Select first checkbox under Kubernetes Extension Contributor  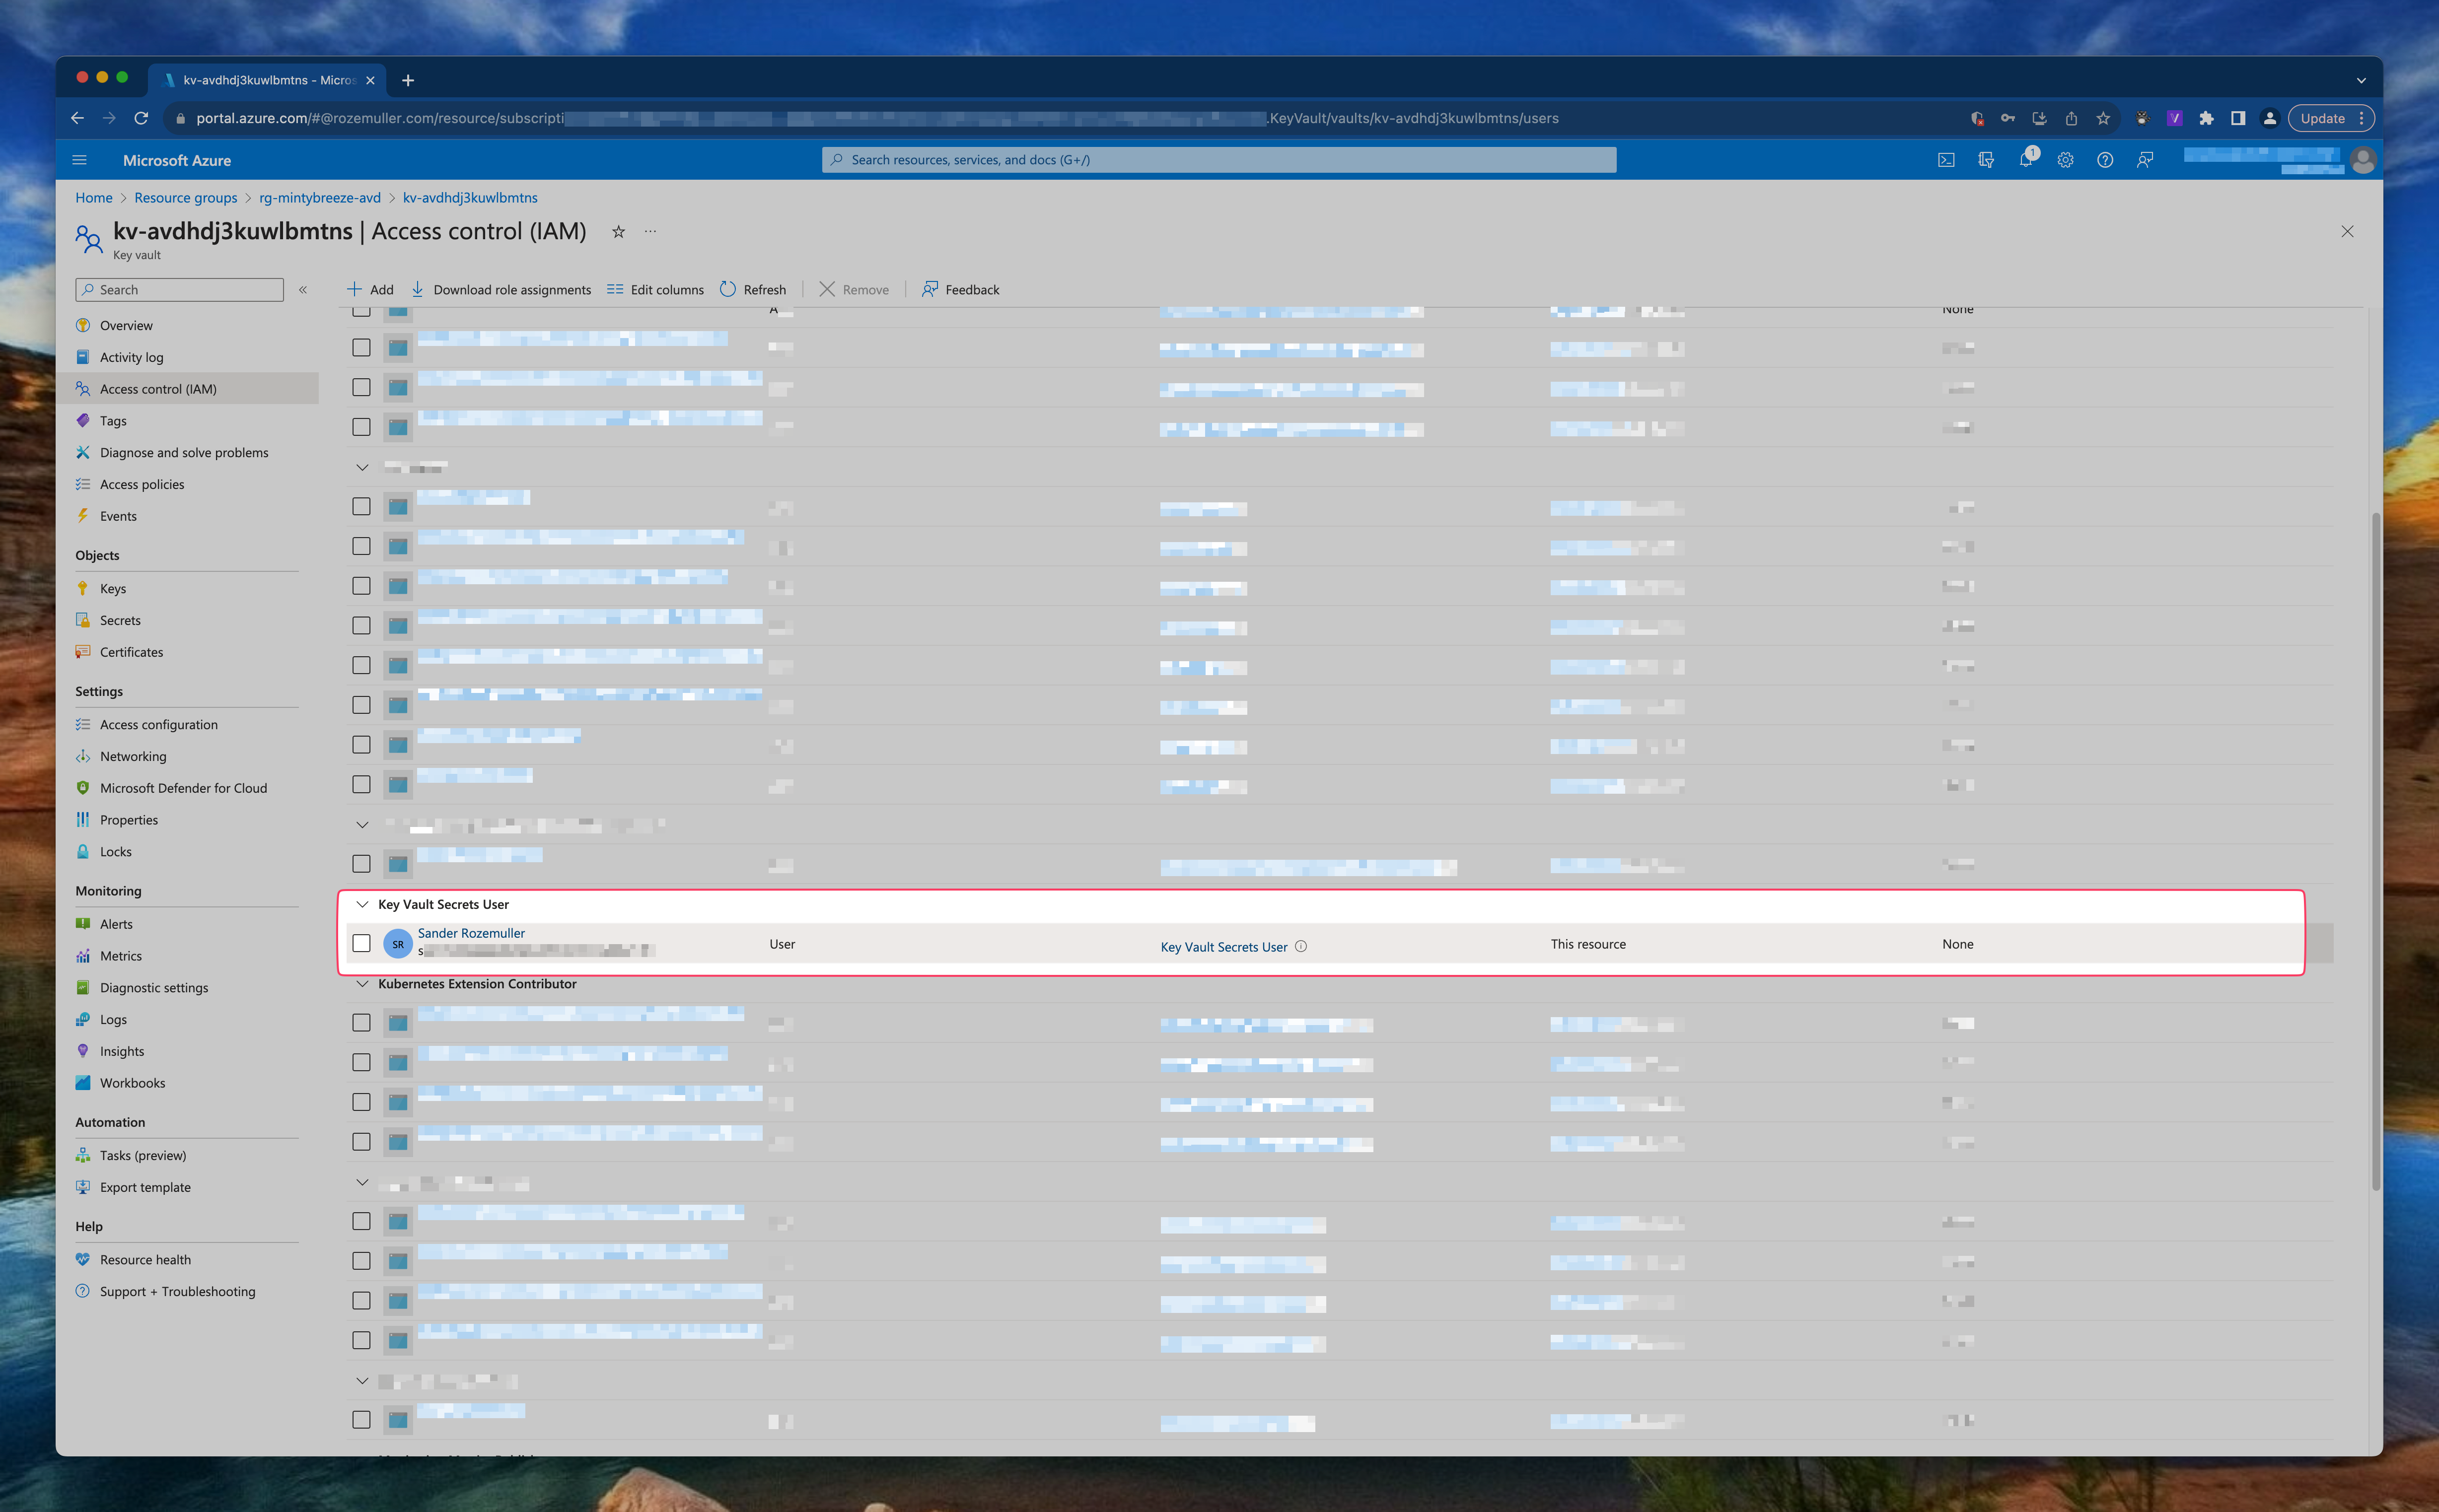coord(361,1023)
